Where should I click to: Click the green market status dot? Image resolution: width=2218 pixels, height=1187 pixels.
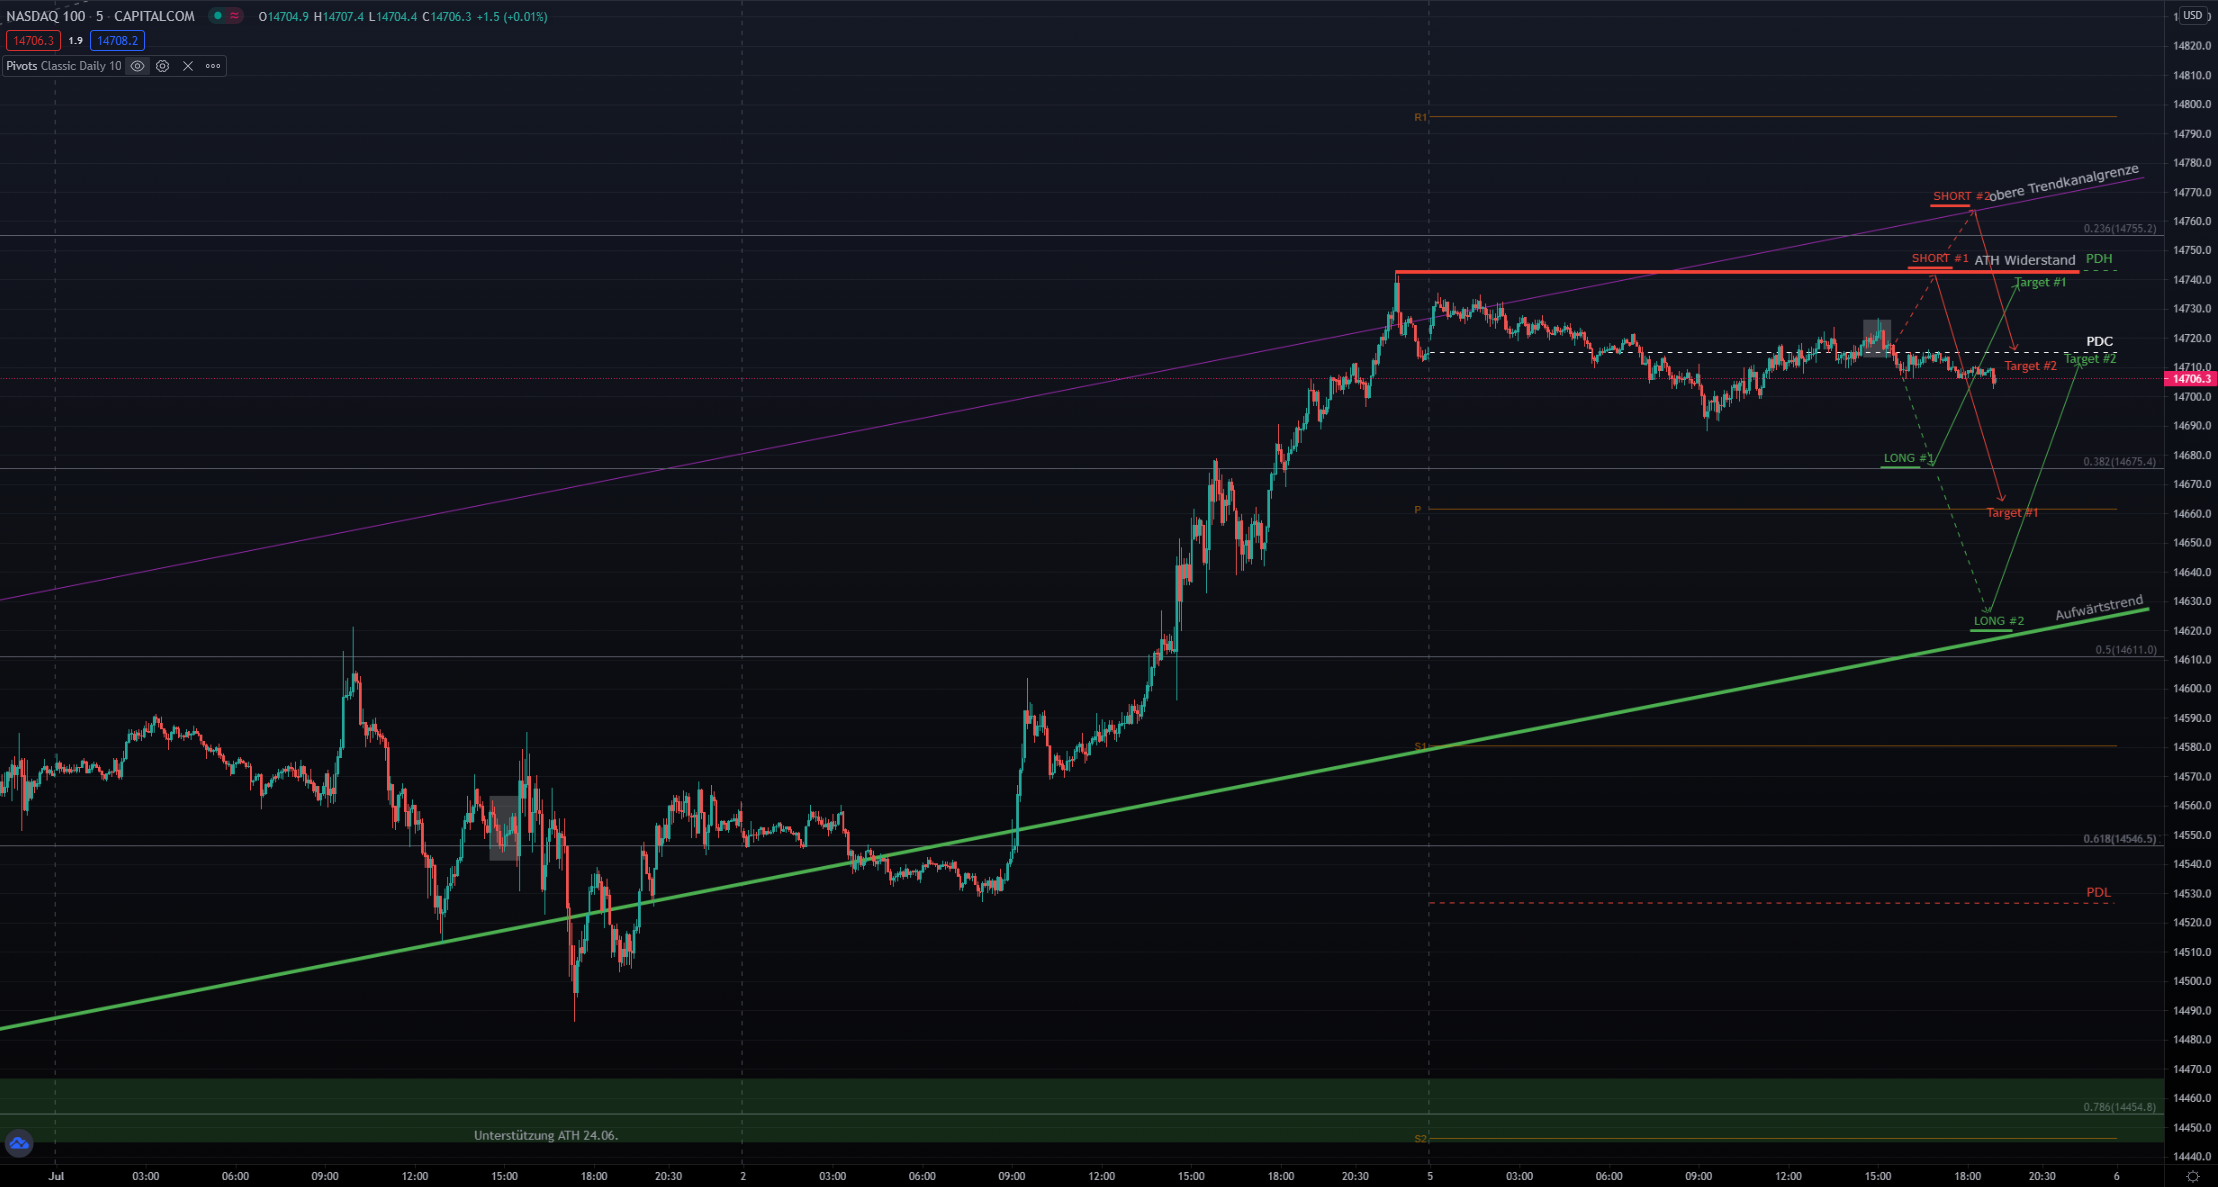tap(217, 16)
